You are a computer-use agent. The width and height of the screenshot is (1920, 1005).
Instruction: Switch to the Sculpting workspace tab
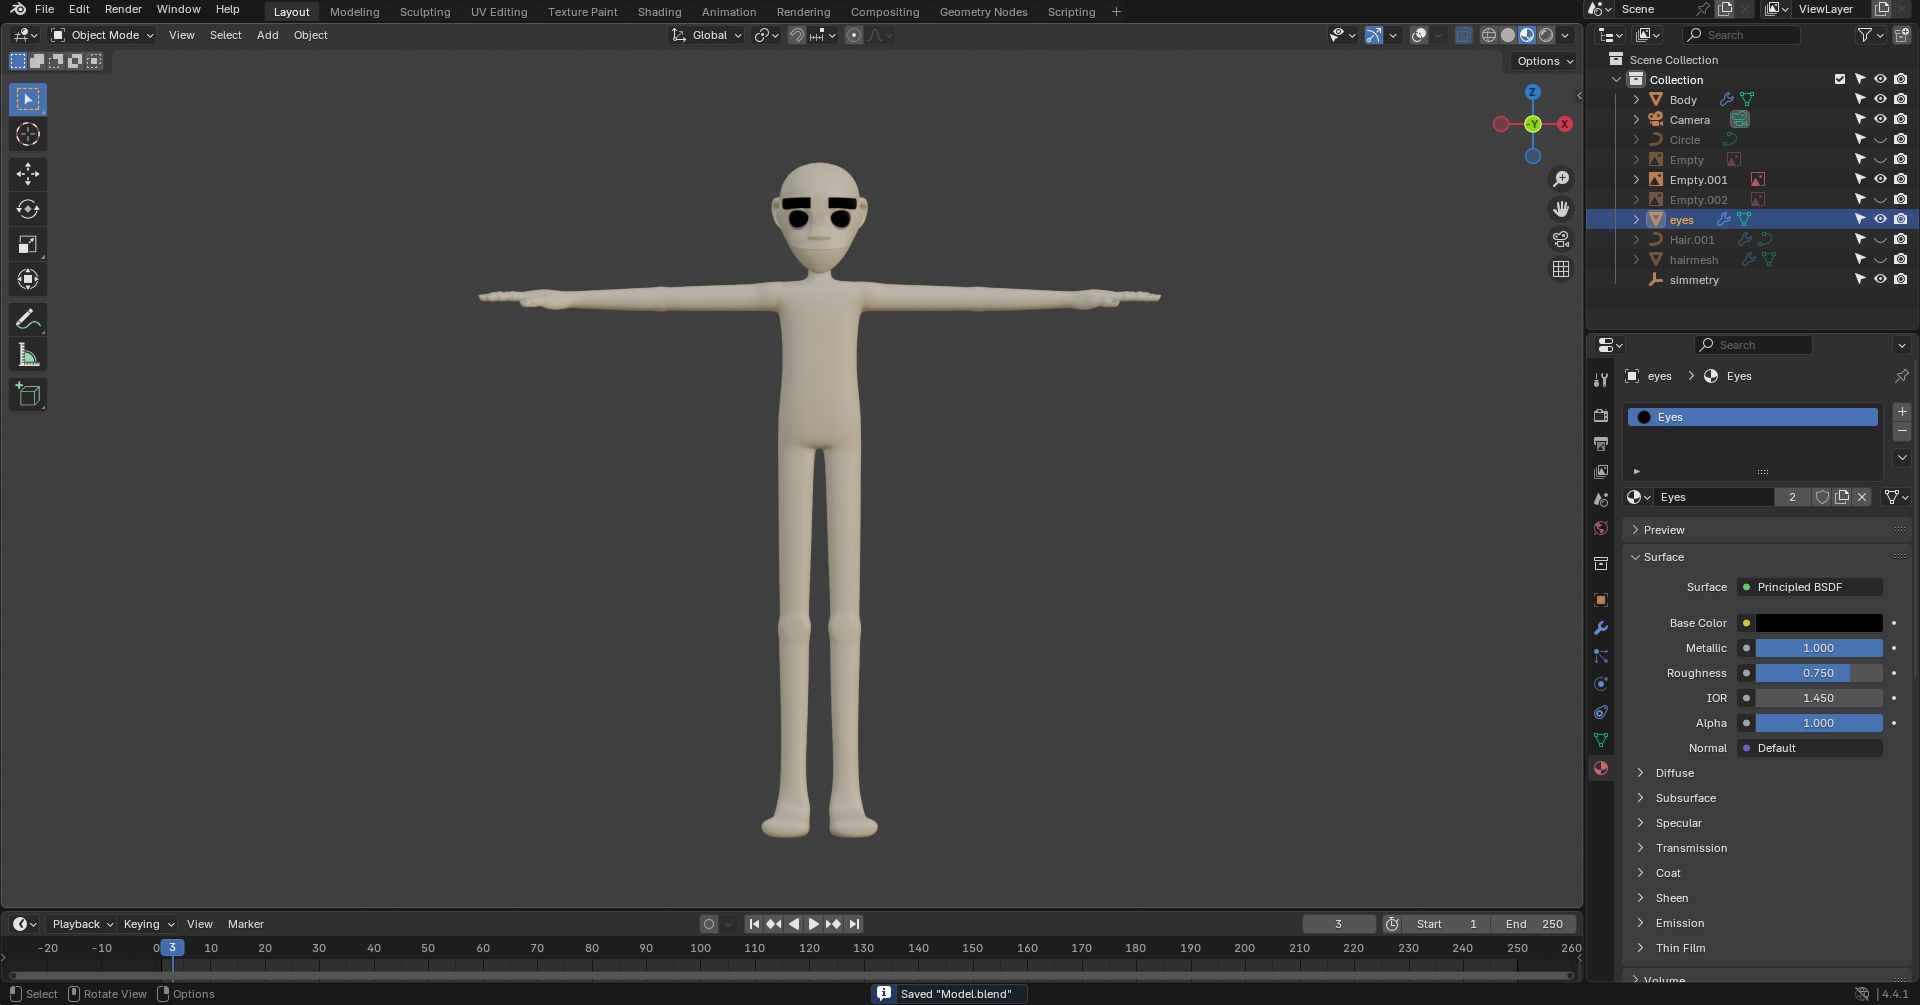pos(424,12)
